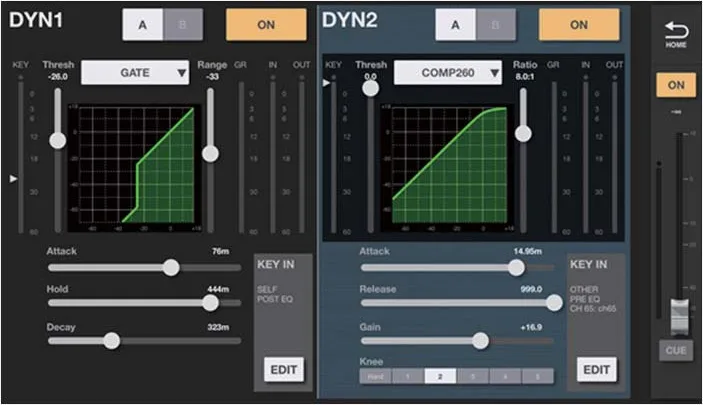Click the DYN1 KEY meter threshold arrow
703x405 pixels.
coord(13,179)
